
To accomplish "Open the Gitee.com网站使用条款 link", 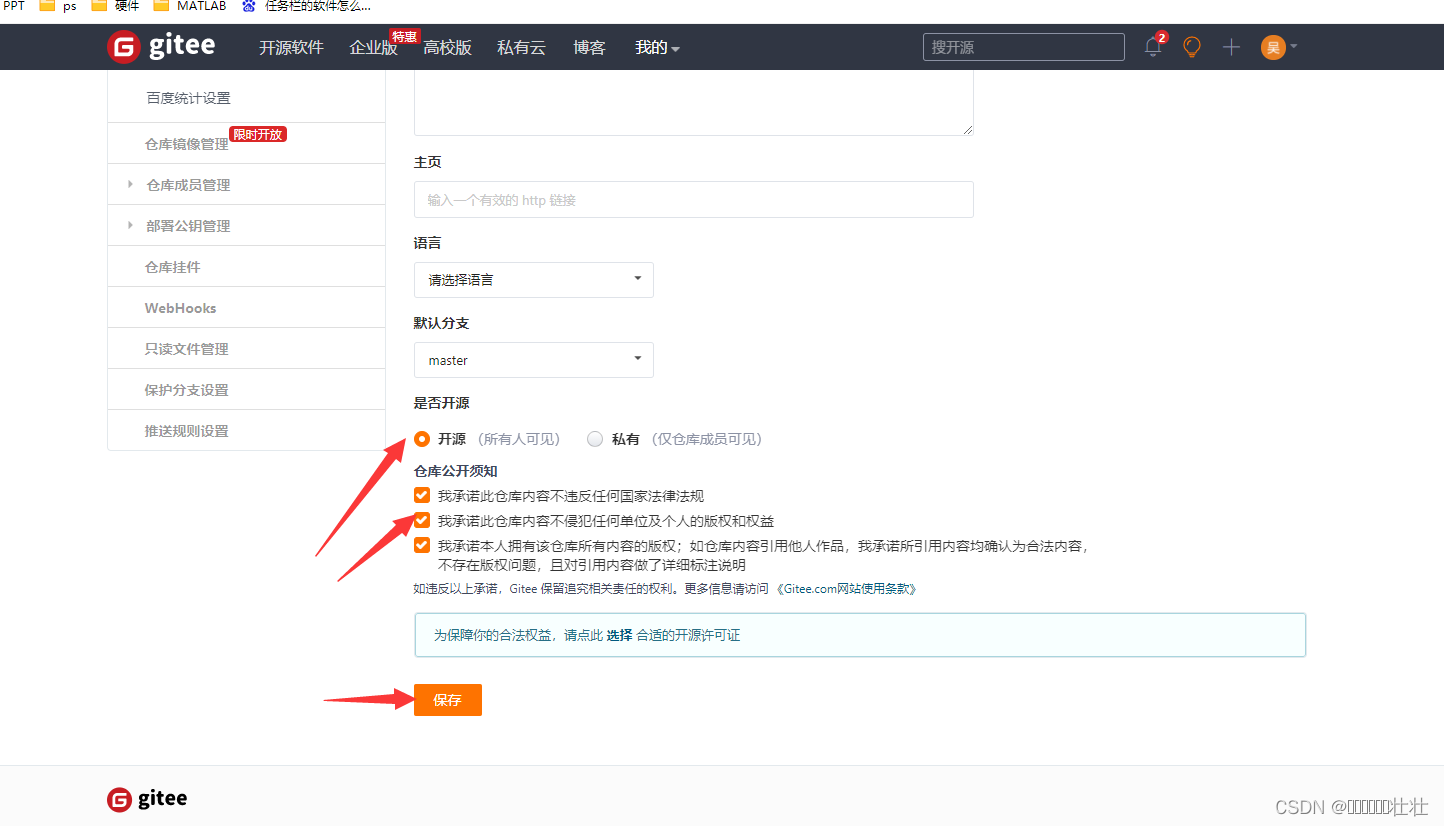I will pyautogui.click(x=846, y=589).
